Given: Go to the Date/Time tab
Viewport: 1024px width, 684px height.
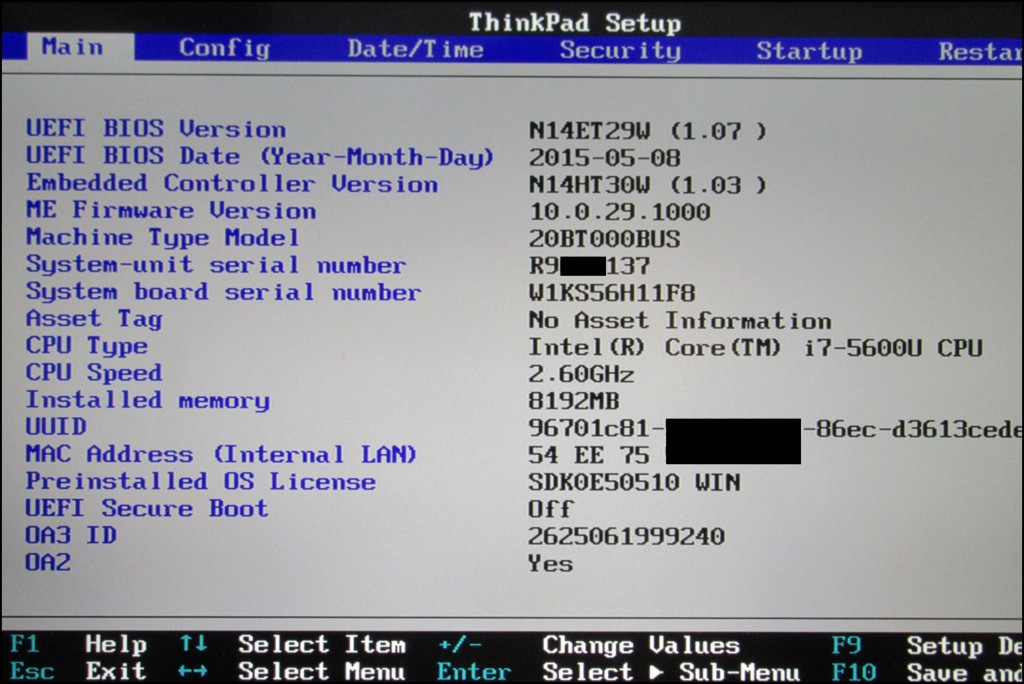Looking at the screenshot, I should pos(415,50).
